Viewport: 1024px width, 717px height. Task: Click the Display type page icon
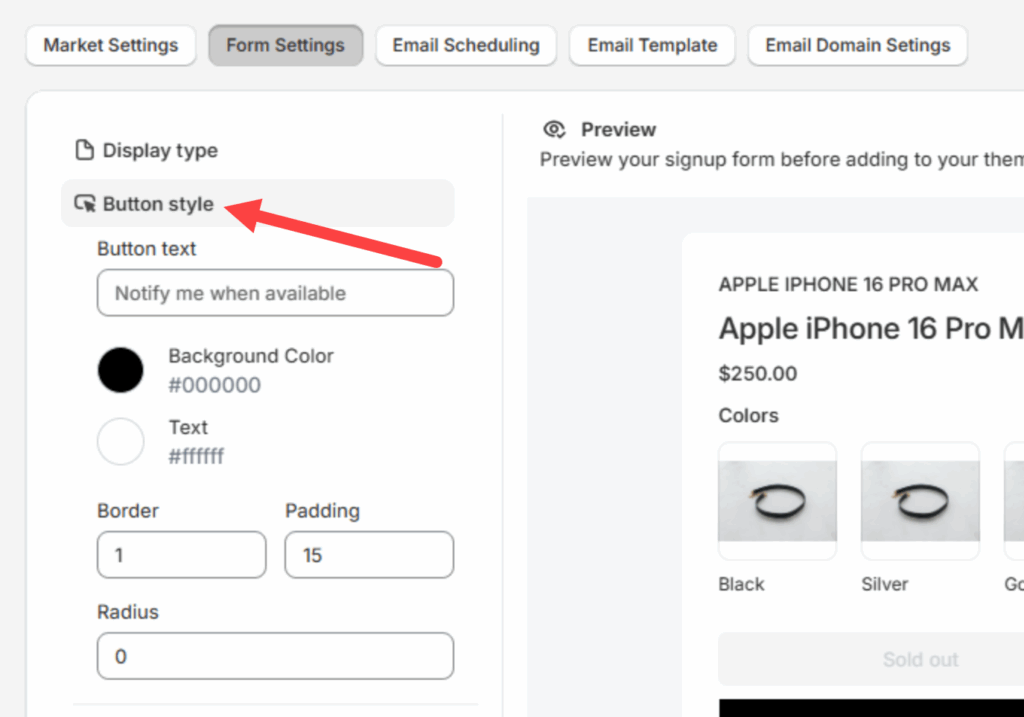85,151
